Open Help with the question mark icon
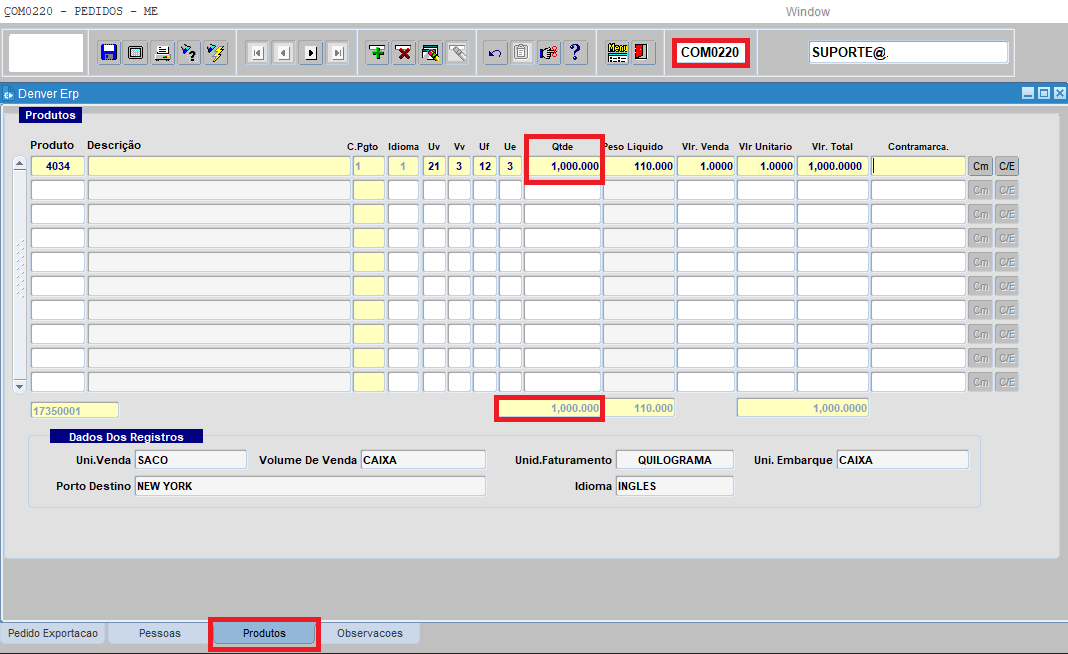Image resolution: width=1068 pixels, height=654 pixels. point(576,52)
